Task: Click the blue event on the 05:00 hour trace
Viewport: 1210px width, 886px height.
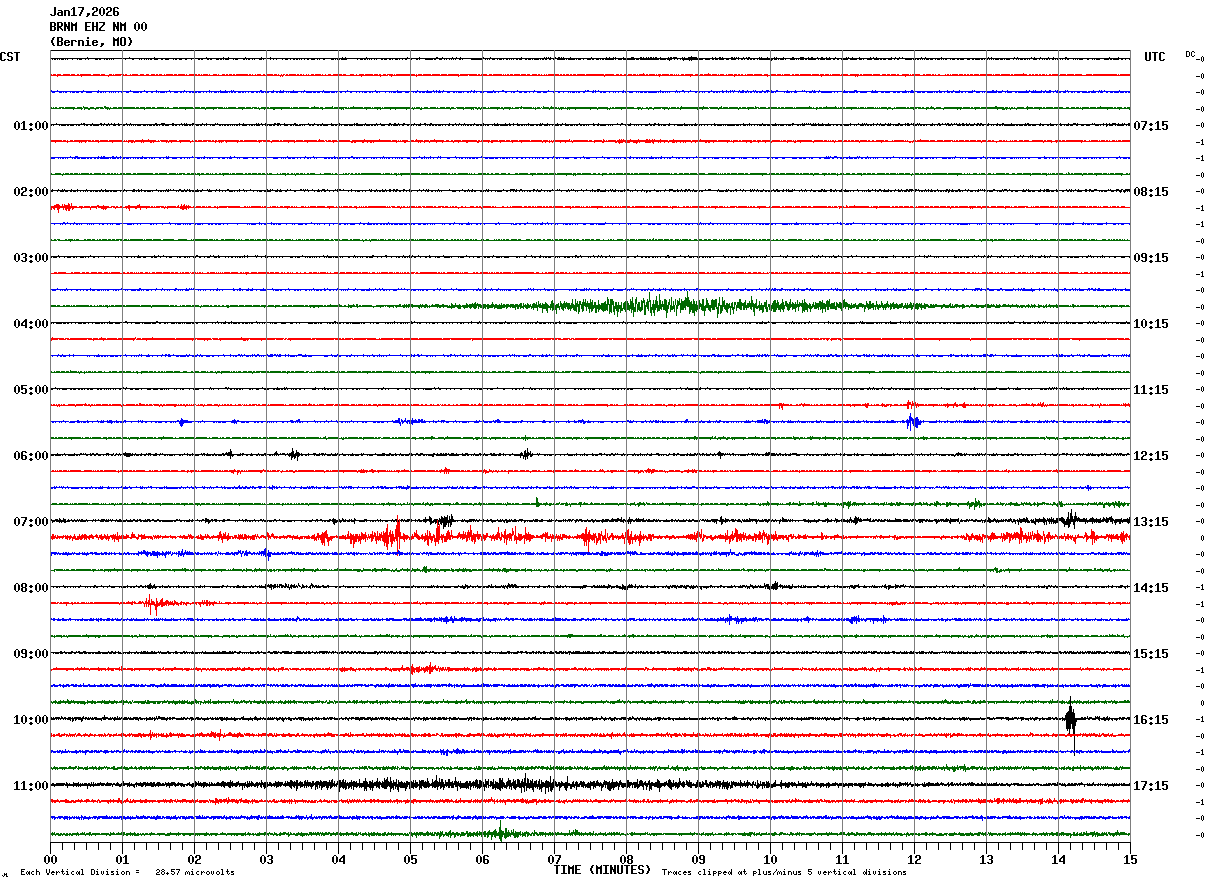Action: [912, 422]
